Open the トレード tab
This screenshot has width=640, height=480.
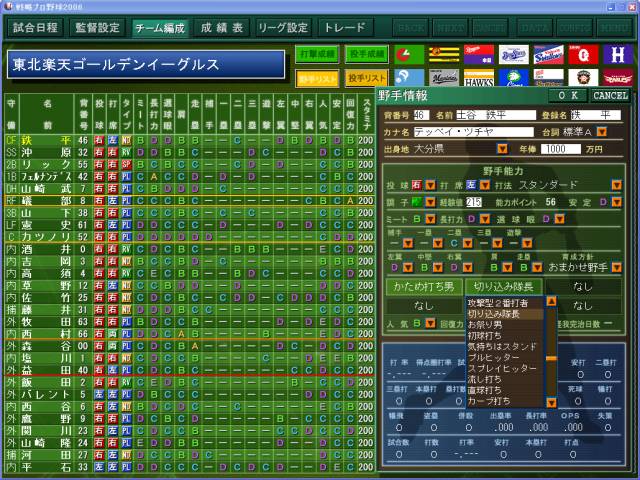coord(345,28)
